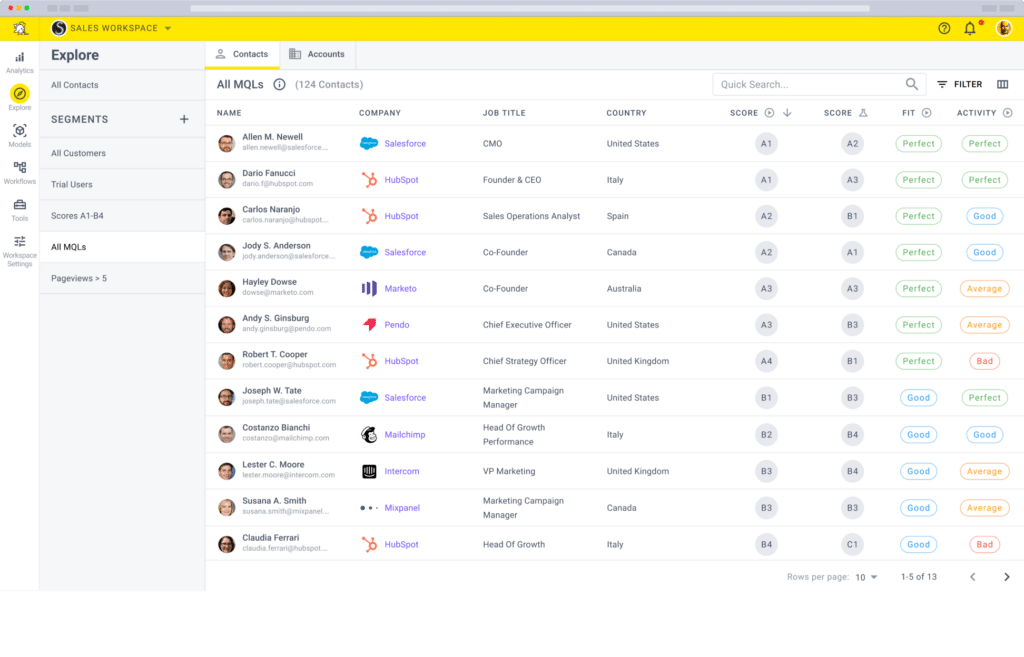
Task: Open the Filter button
Action: tap(959, 84)
